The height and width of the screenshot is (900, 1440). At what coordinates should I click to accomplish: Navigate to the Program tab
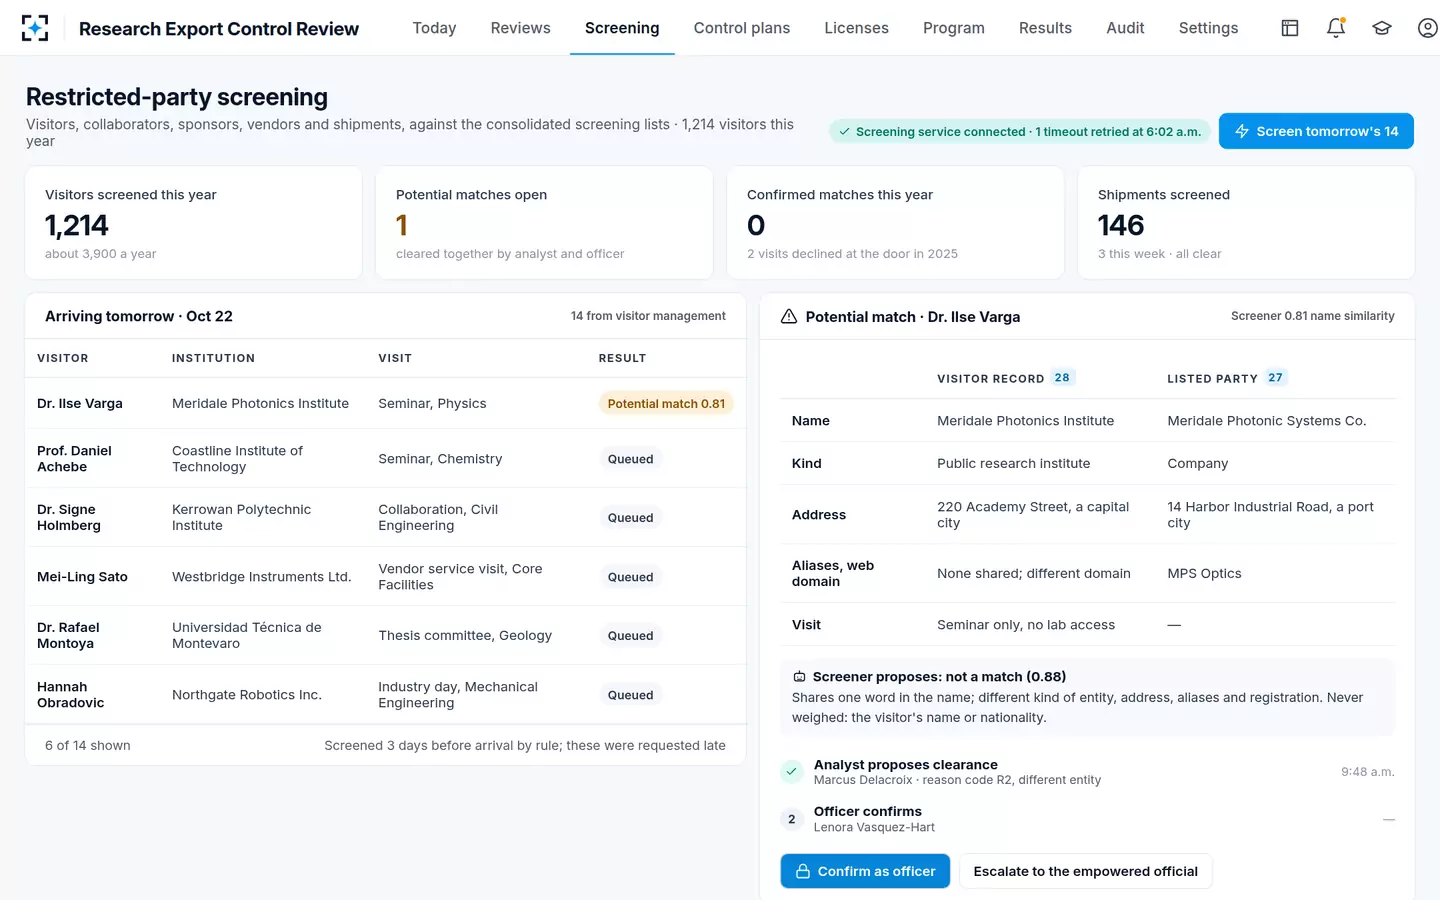(954, 28)
